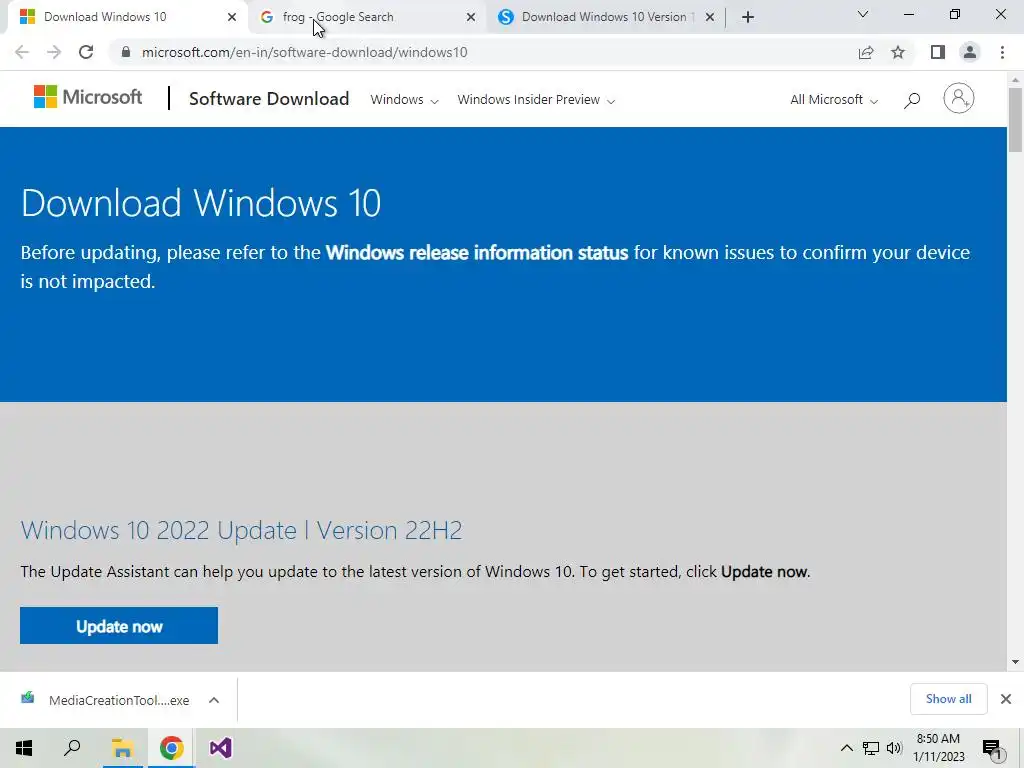
Task: Share this page using the share icon
Action: click(x=866, y=52)
